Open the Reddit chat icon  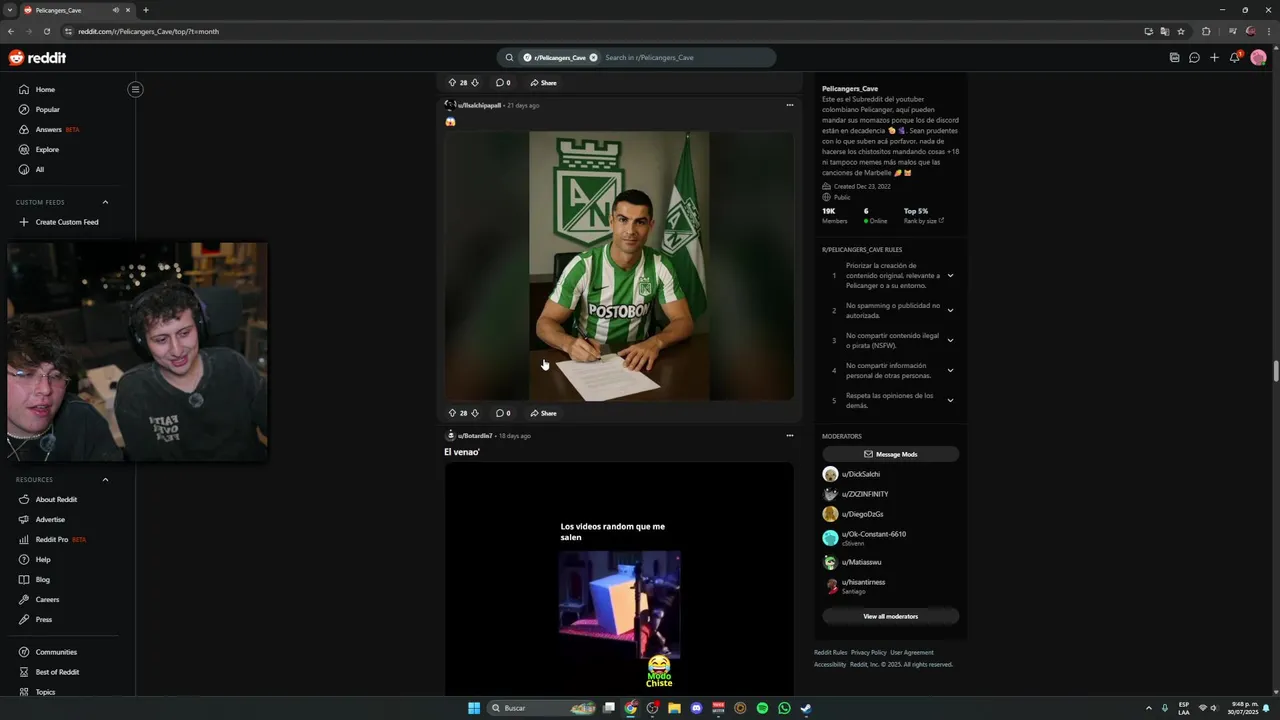pyautogui.click(x=1194, y=58)
